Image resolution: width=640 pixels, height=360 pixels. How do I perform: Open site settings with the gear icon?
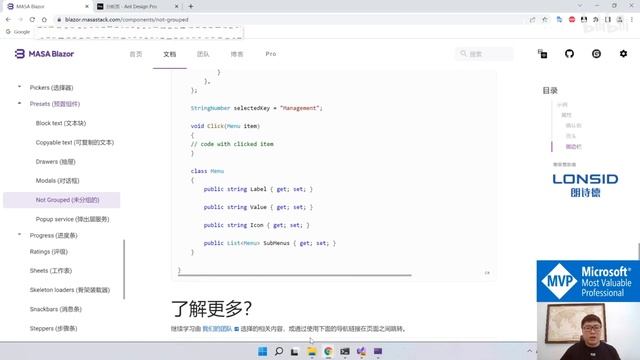click(623, 53)
